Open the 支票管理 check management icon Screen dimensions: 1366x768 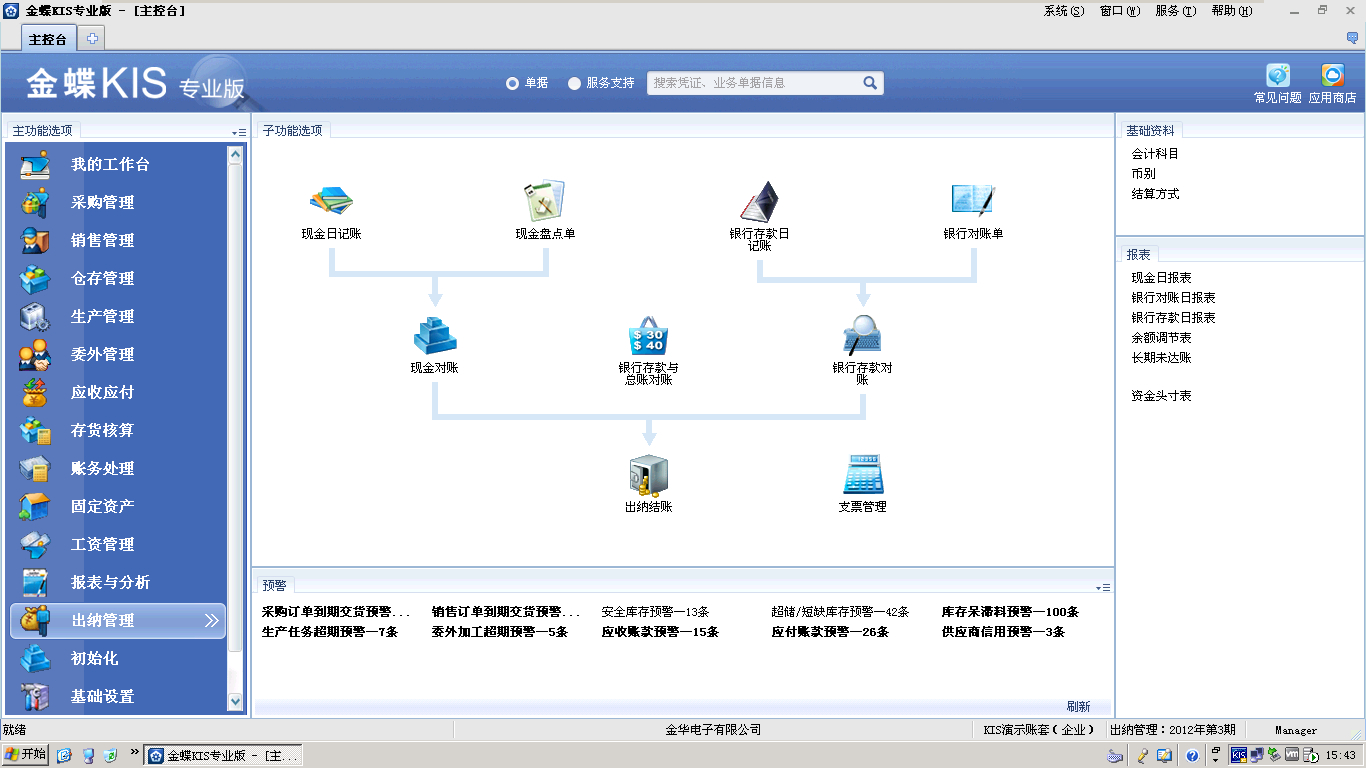pyautogui.click(x=863, y=475)
